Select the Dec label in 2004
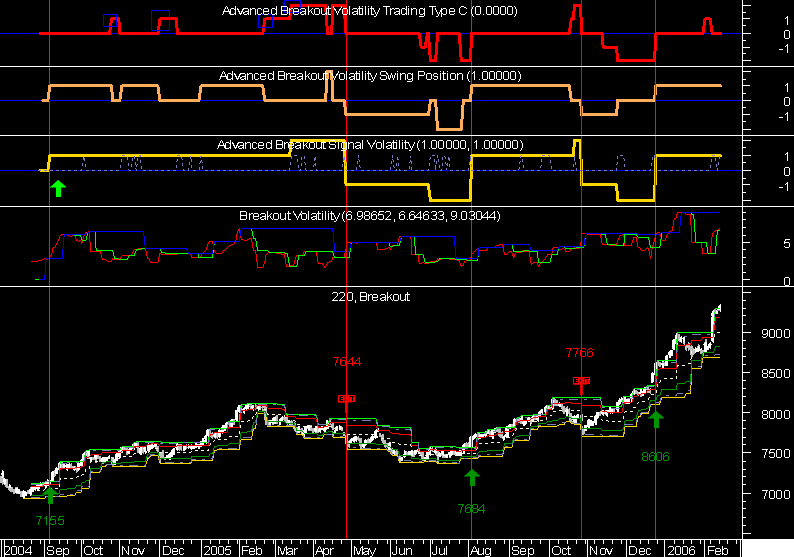This screenshot has height=557, width=794. point(173,550)
